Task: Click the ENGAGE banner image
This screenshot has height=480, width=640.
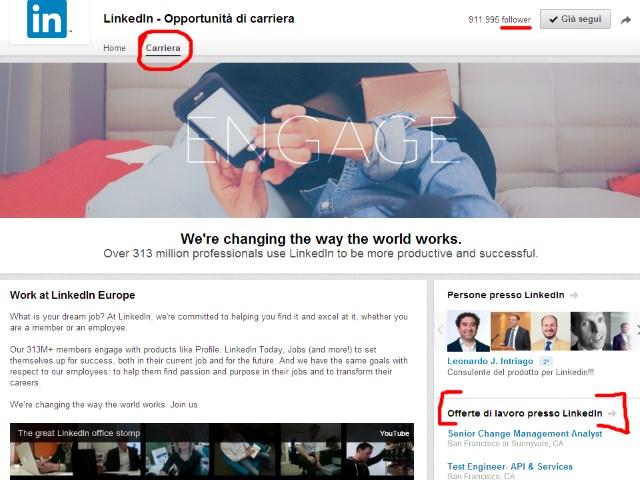Action: coord(320,140)
